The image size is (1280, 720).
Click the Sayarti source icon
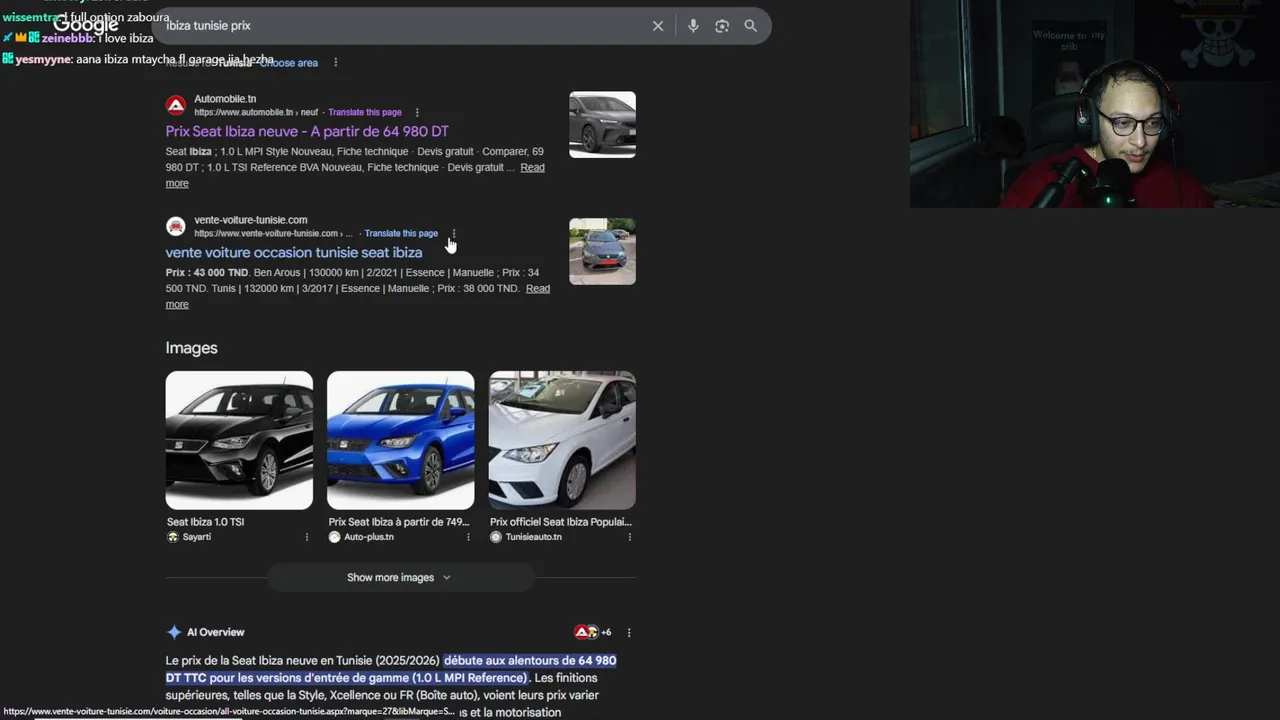pos(173,537)
